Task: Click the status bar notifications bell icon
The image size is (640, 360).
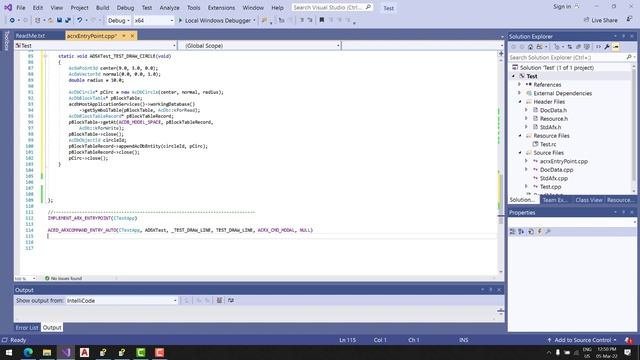Action: tap(629, 340)
